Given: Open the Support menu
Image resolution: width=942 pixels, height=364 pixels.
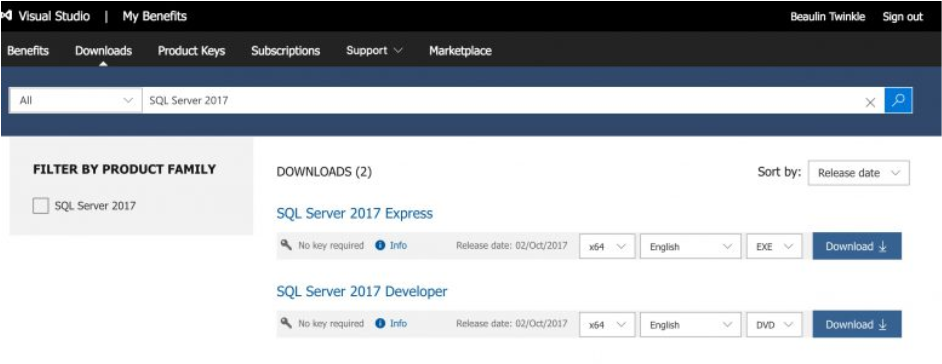Looking at the screenshot, I should point(374,51).
